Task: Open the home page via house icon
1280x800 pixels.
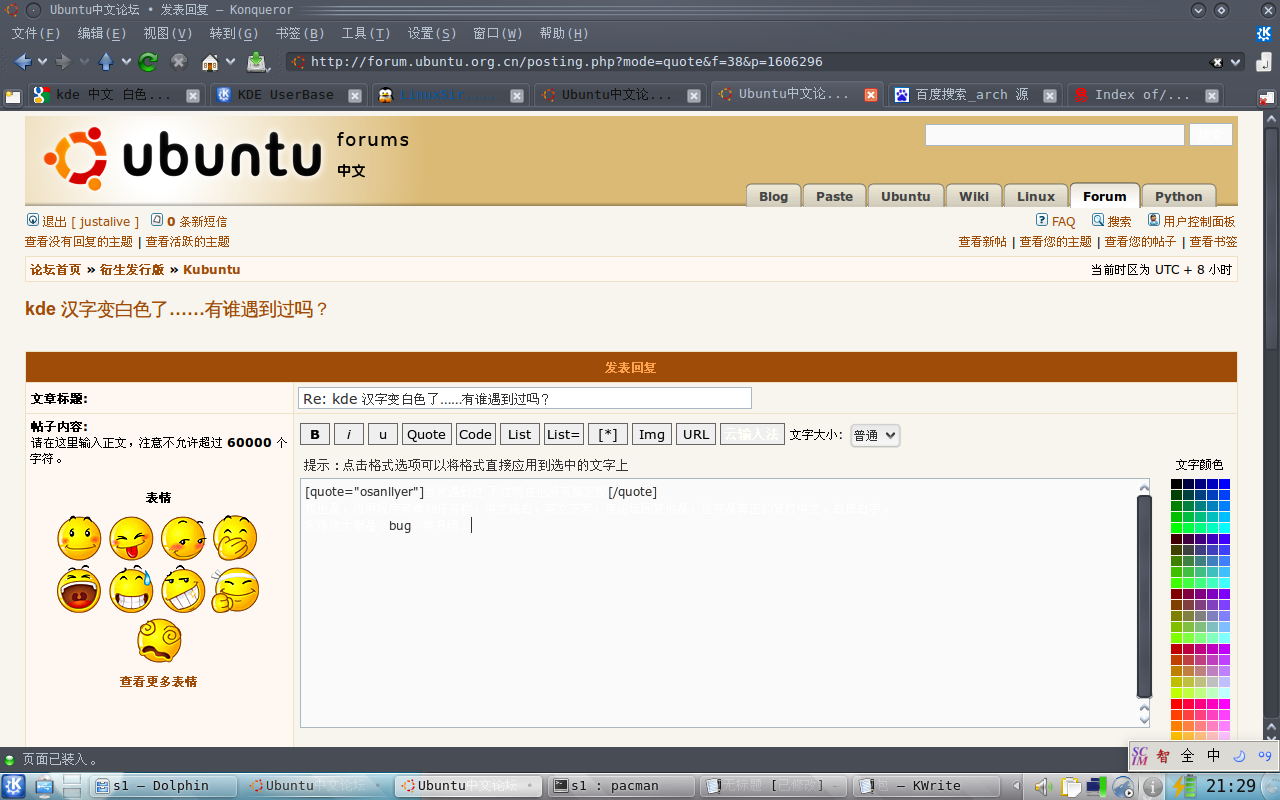Action: [x=210, y=62]
